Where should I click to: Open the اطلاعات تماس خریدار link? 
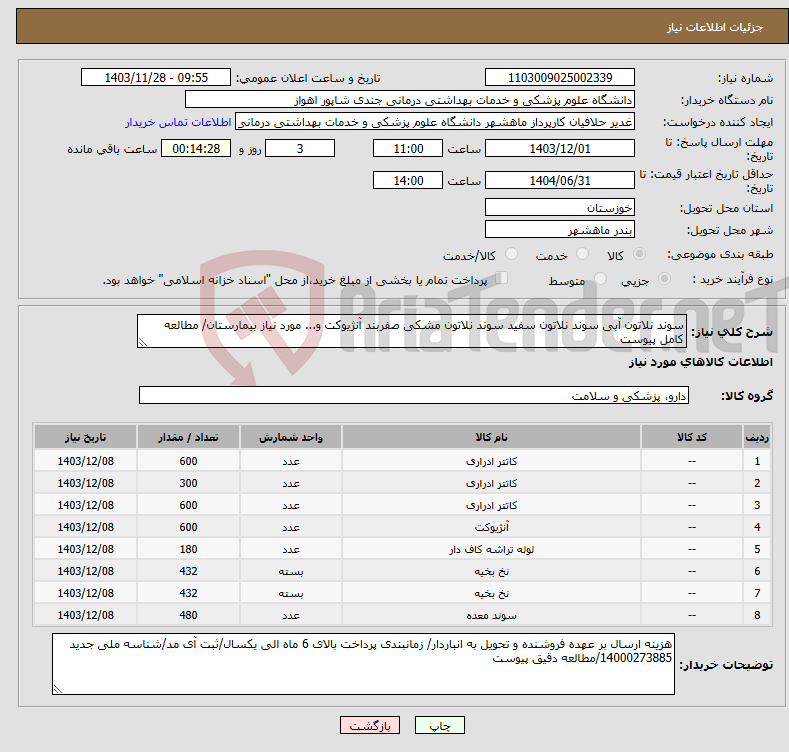pos(178,122)
